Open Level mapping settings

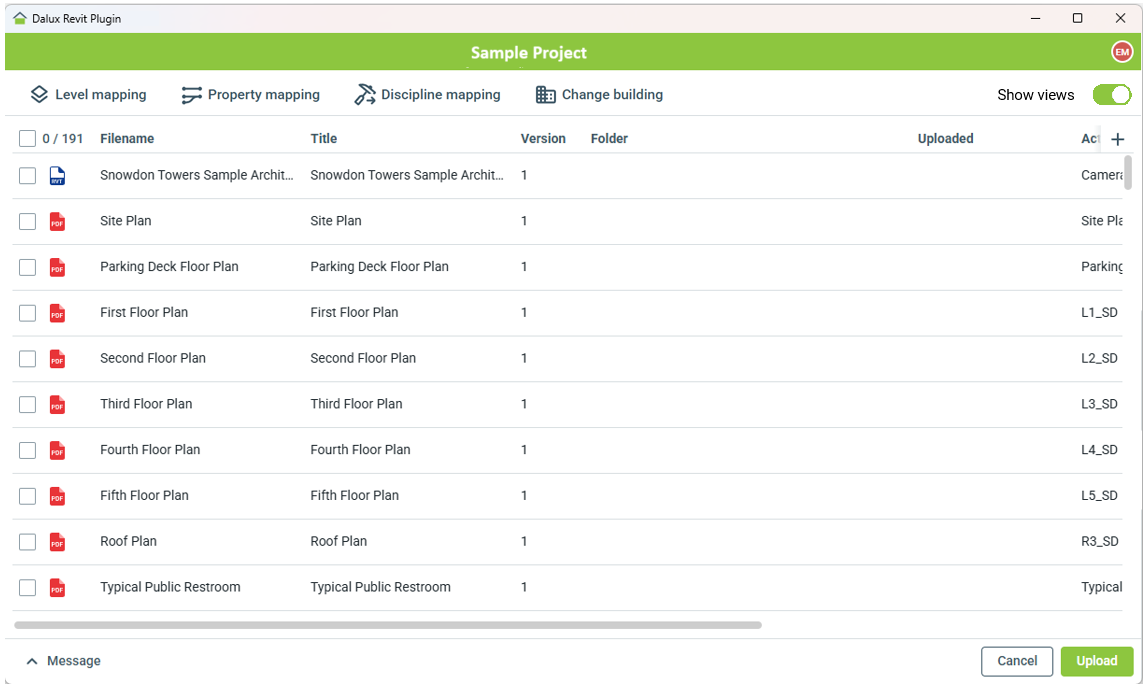[x=88, y=95]
